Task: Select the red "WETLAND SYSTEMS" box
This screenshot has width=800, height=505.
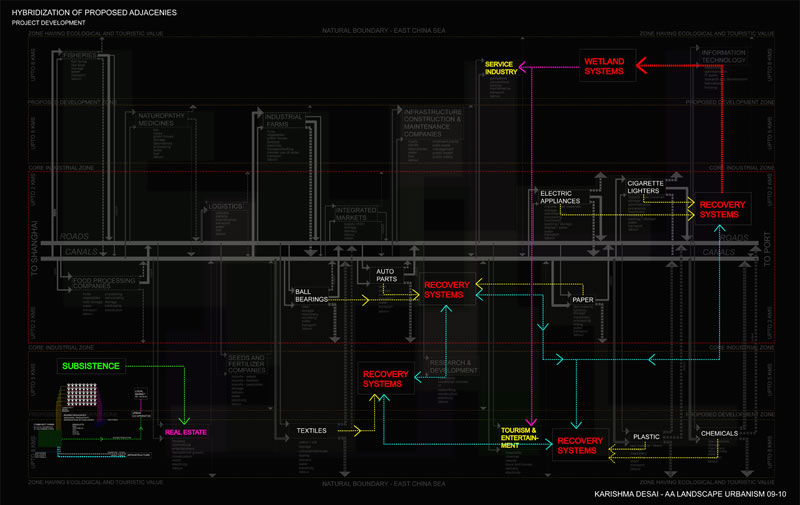Action: tap(607, 66)
